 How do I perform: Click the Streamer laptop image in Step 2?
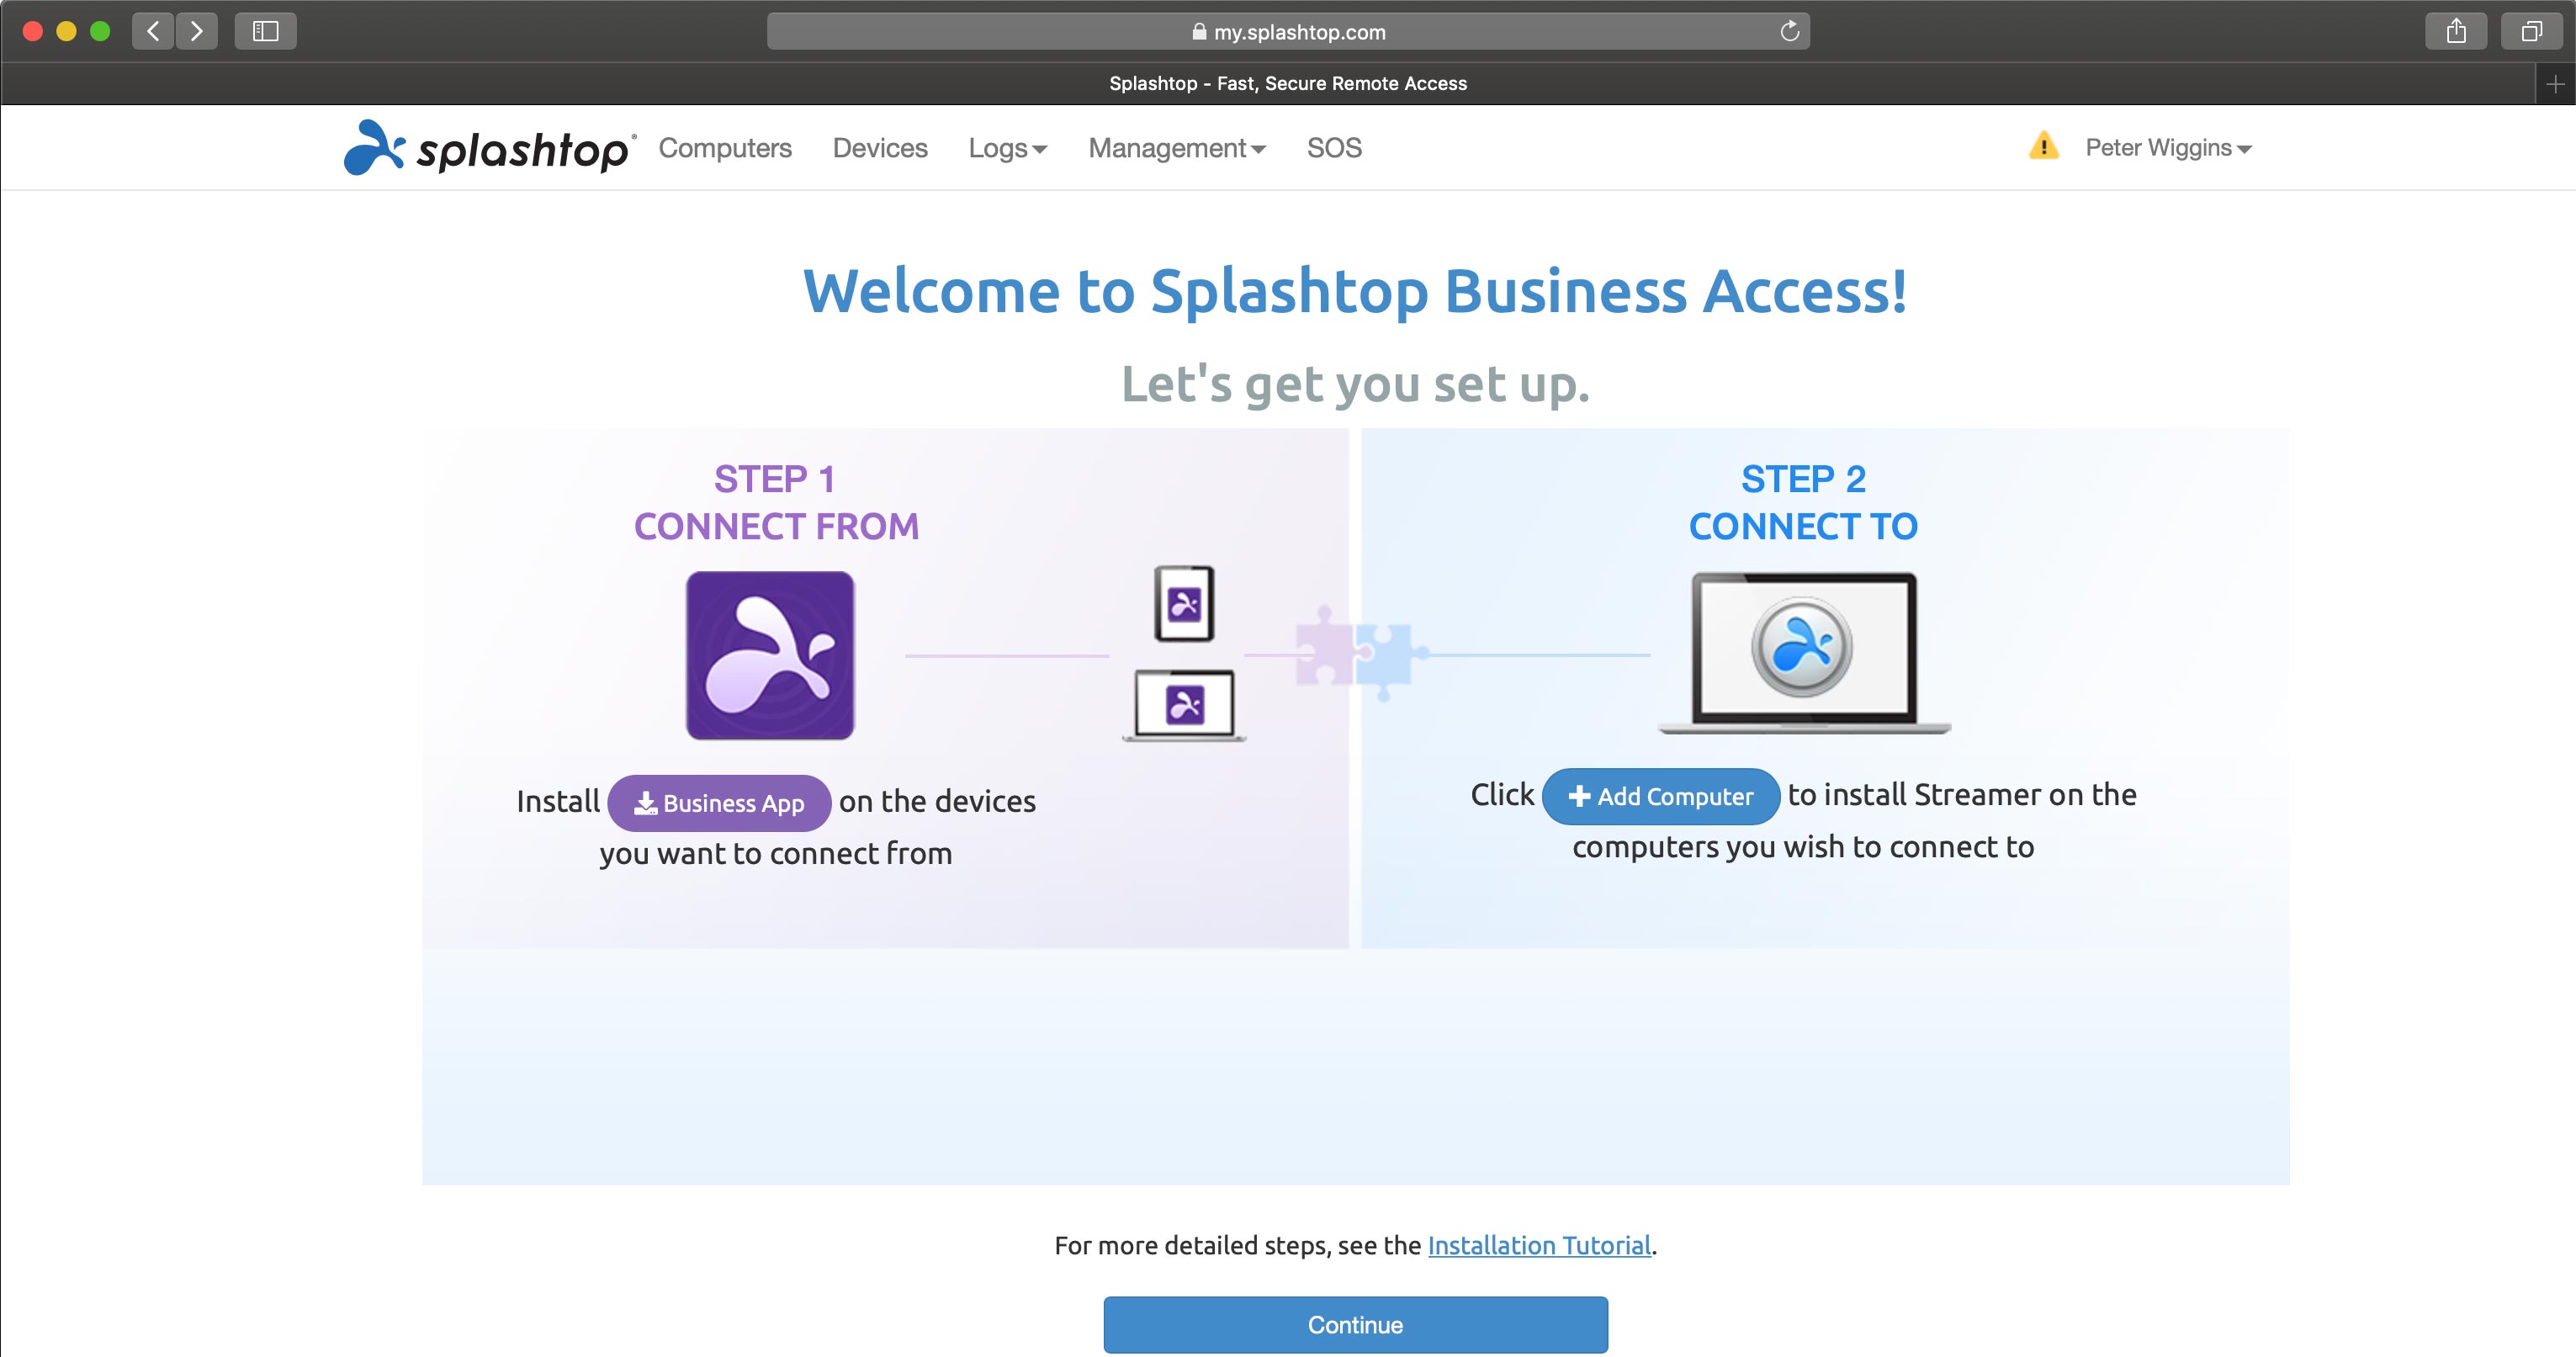coord(1804,653)
